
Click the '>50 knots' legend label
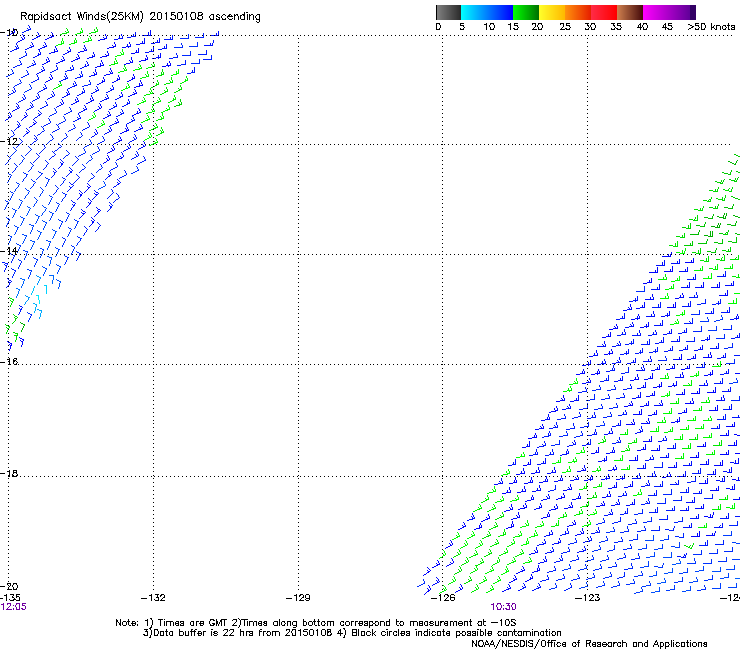(711, 27)
